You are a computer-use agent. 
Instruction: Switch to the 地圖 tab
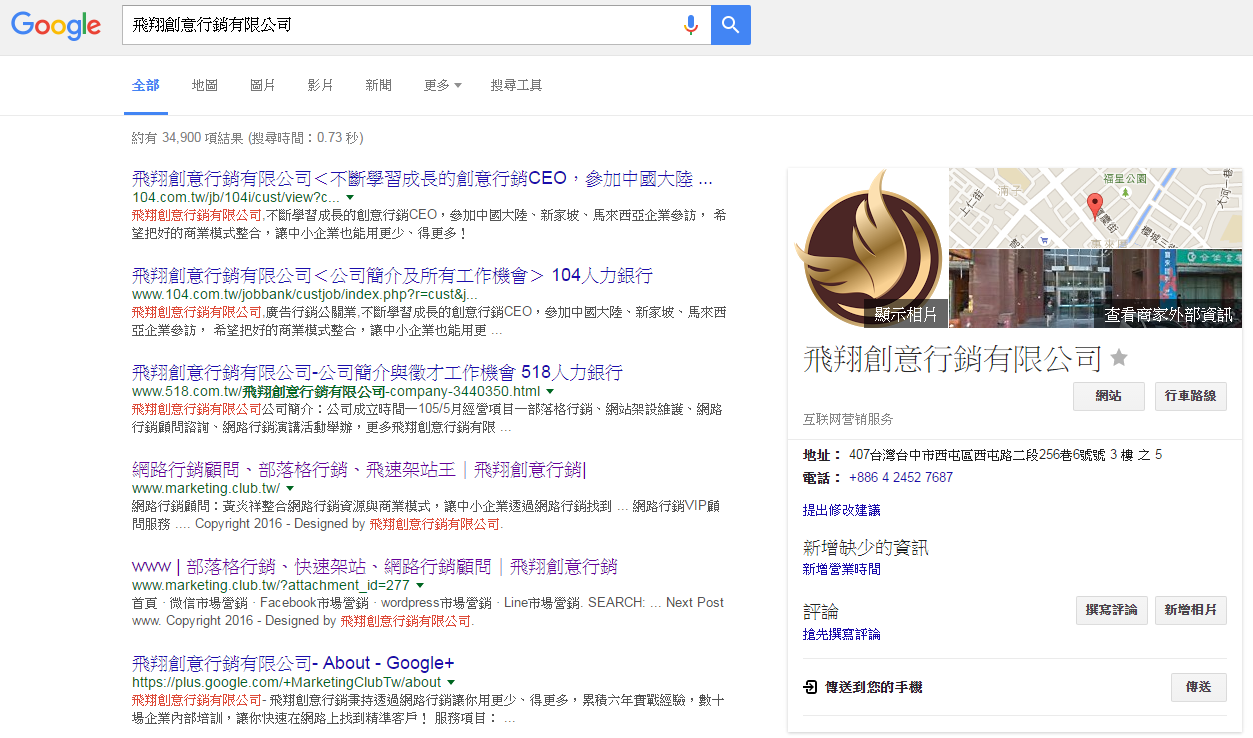[x=205, y=86]
